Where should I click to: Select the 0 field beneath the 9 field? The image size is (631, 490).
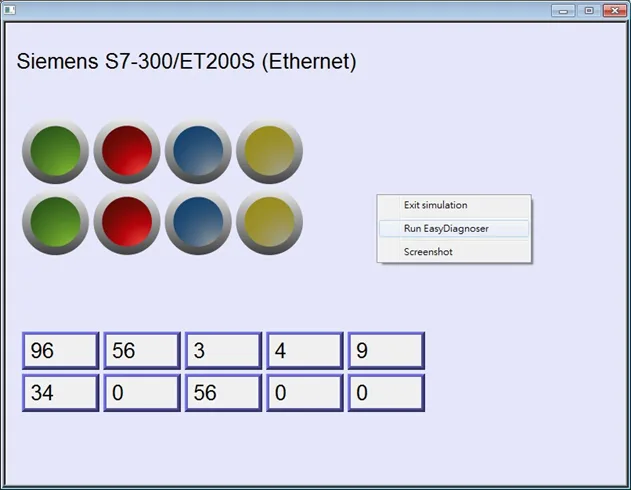point(386,393)
